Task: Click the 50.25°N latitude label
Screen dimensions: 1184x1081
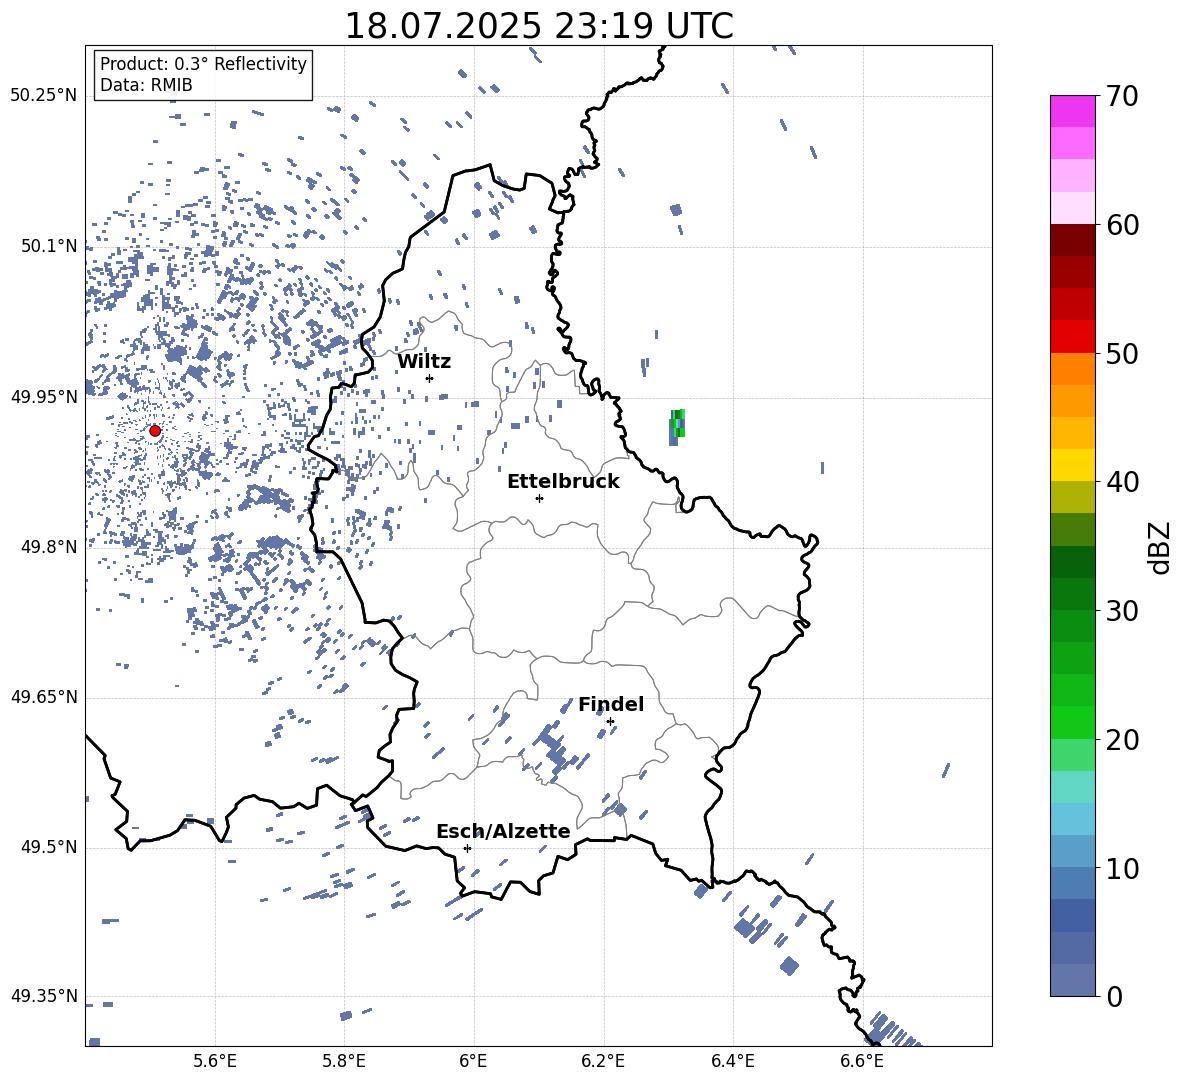Action: click(x=44, y=96)
